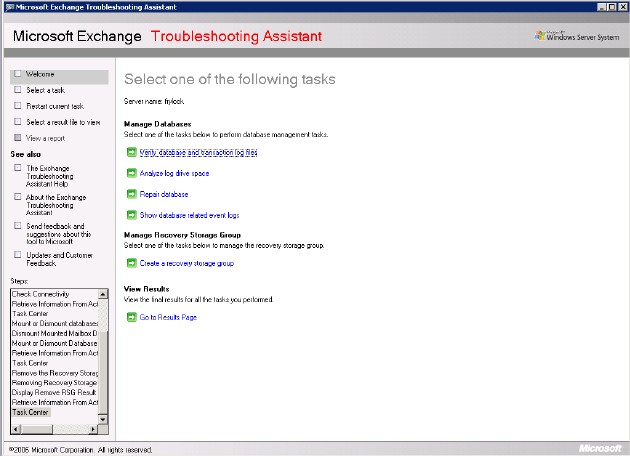Click the vertical scrollbar thumb in Steps list
Viewport: 630px width, 456px height.
[x=103, y=373]
